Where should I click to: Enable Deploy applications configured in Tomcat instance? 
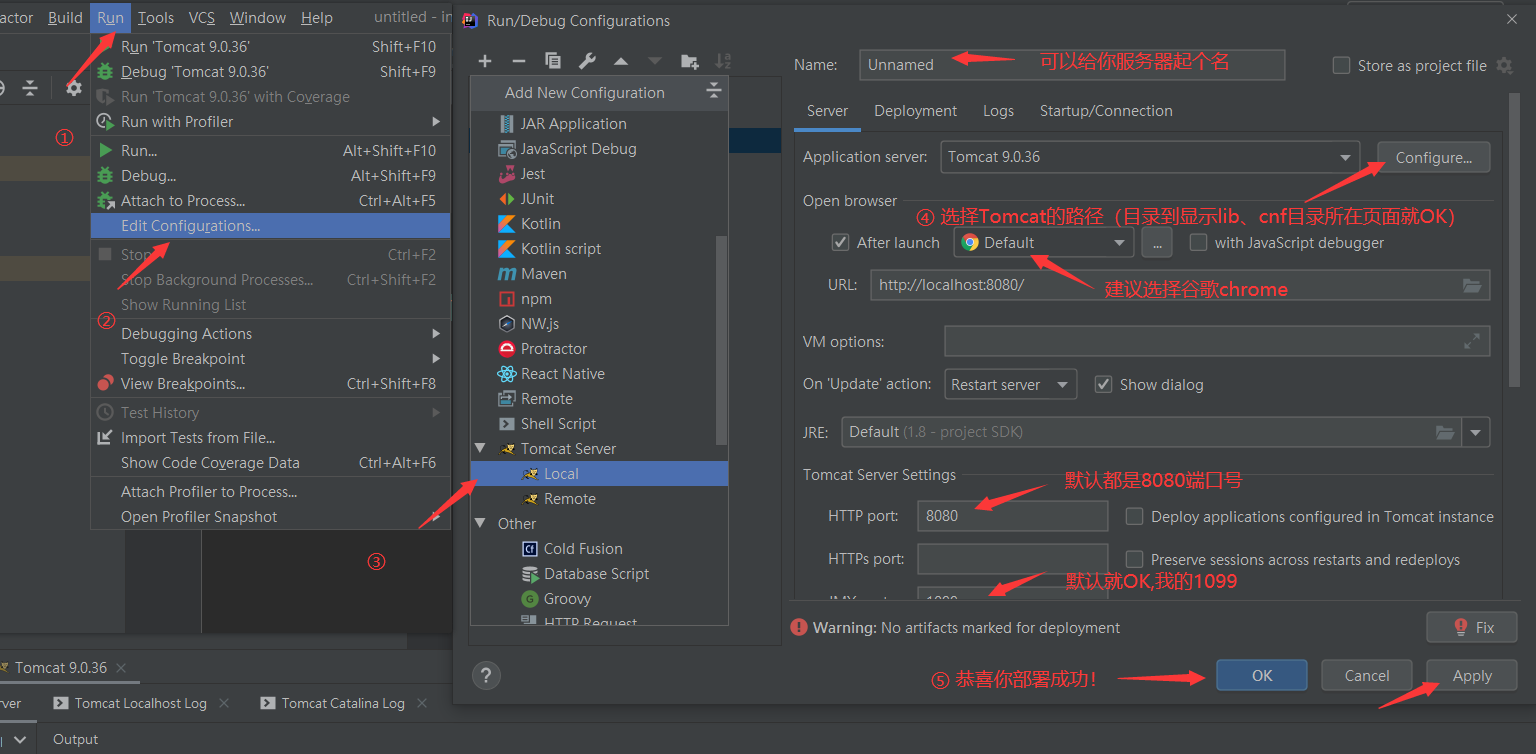tap(1134, 516)
